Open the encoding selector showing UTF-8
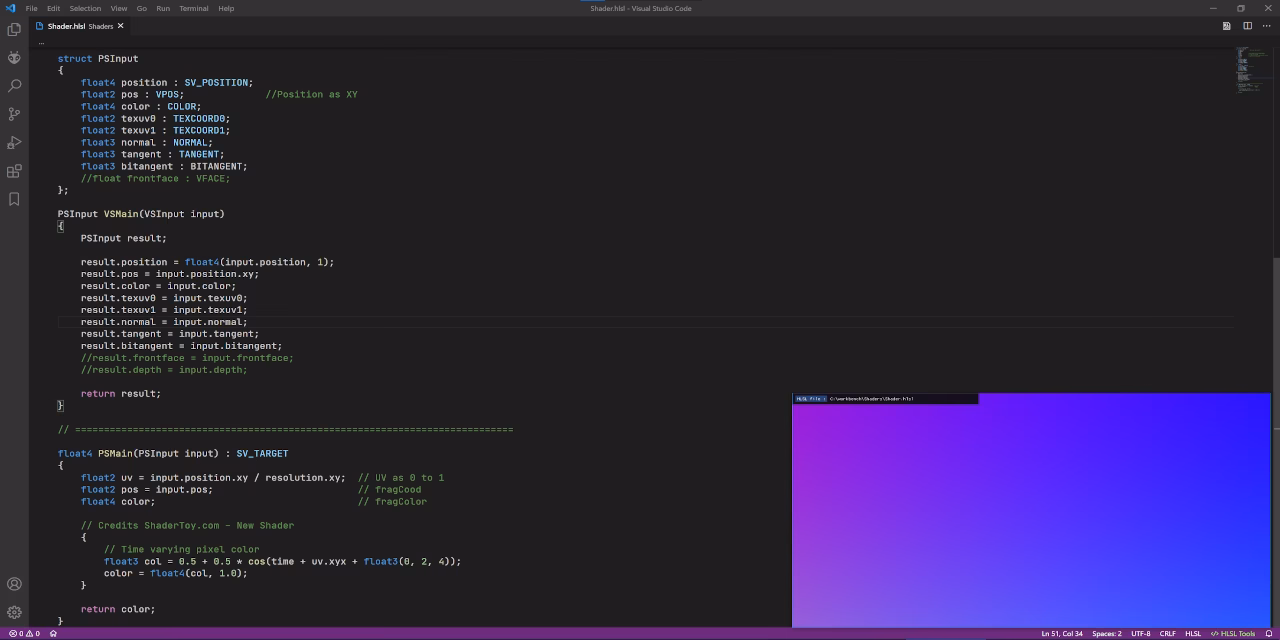Image resolution: width=1280 pixels, height=640 pixels. pyautogui.click(x=1140, y=633)
